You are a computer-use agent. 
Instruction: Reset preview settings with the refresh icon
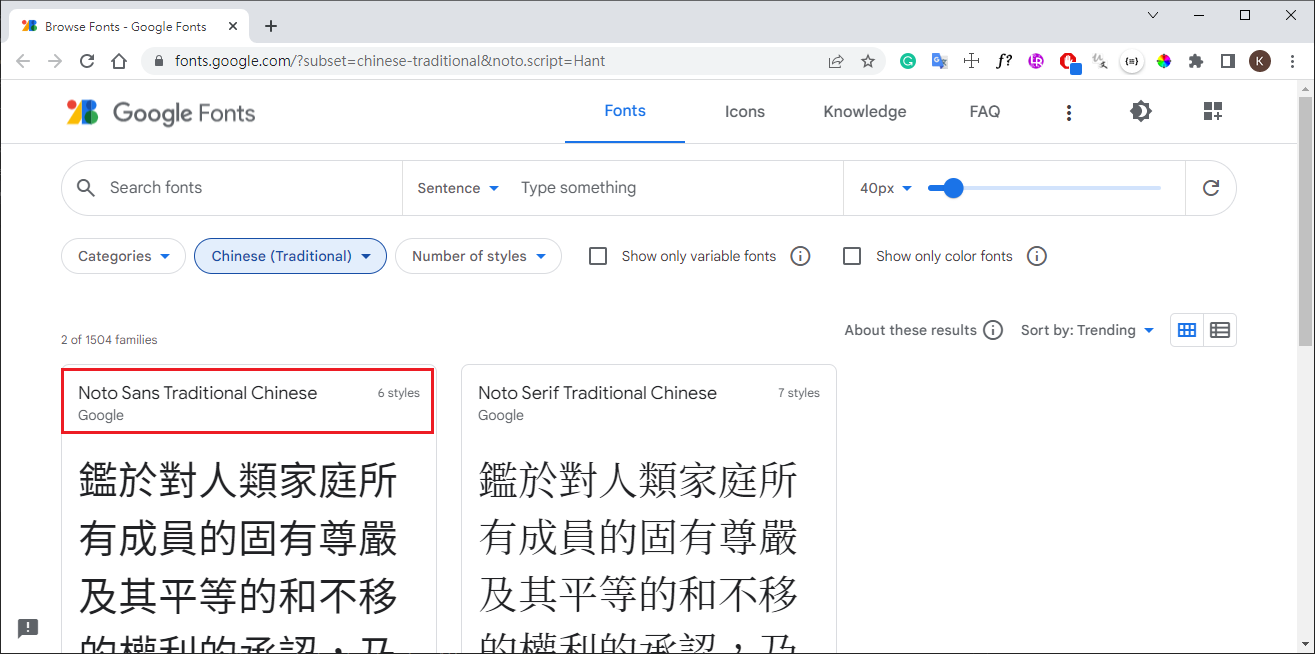1211,188
